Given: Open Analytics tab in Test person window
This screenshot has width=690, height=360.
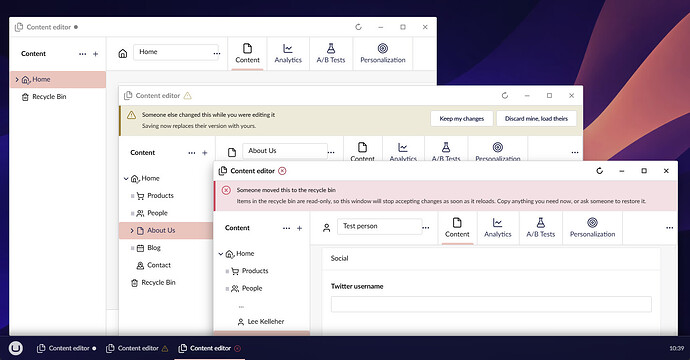Looking at the screenshot, I should [498, 228].
